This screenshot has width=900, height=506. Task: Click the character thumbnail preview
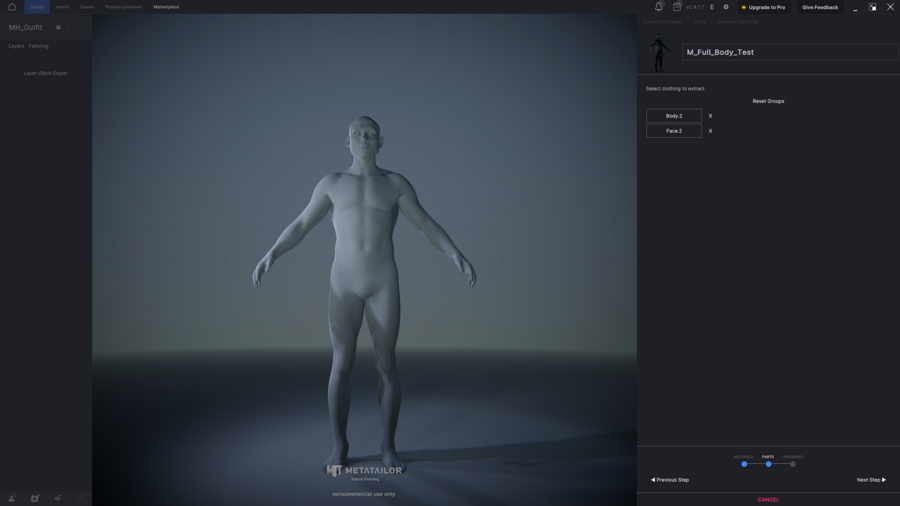tap(659, 52)
